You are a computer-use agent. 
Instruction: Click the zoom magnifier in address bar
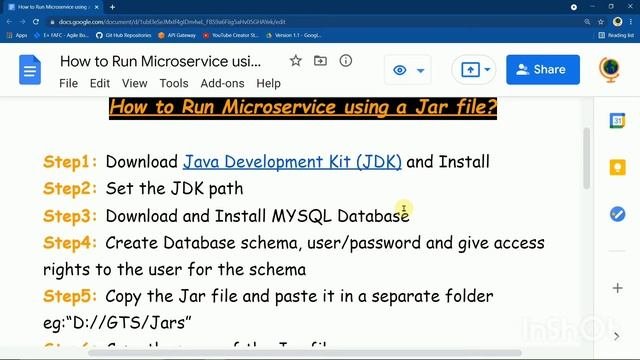click(x=587, y=22)
